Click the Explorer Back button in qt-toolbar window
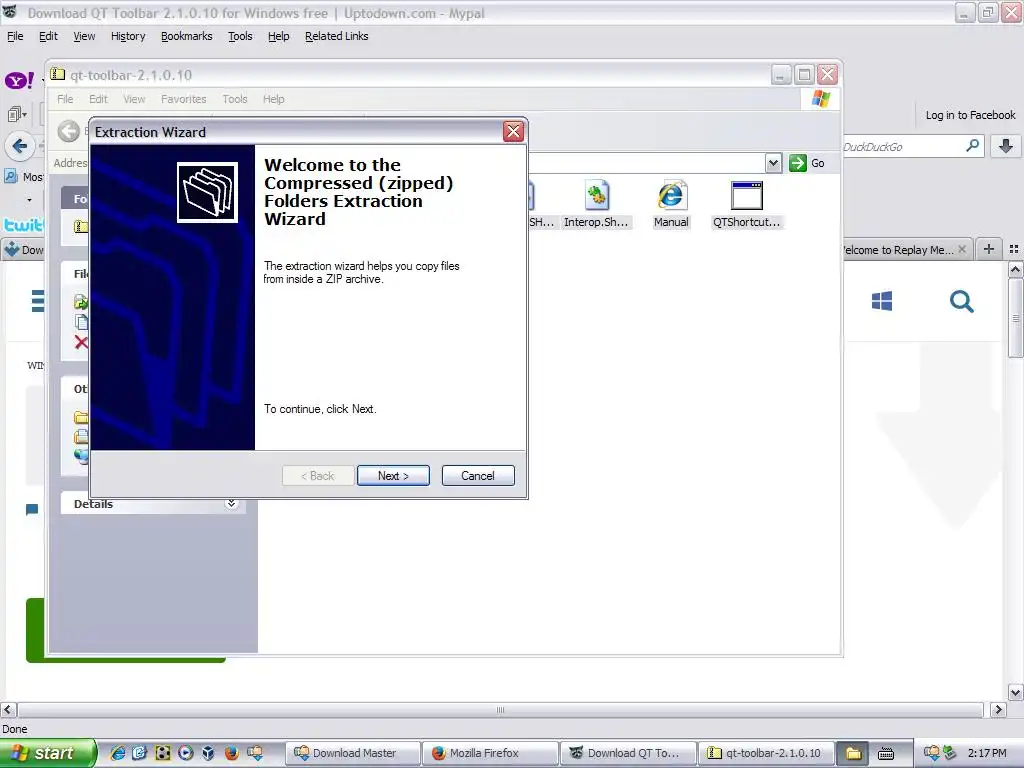Viewport: 1024px width, 768px height. tap(69, 131)
